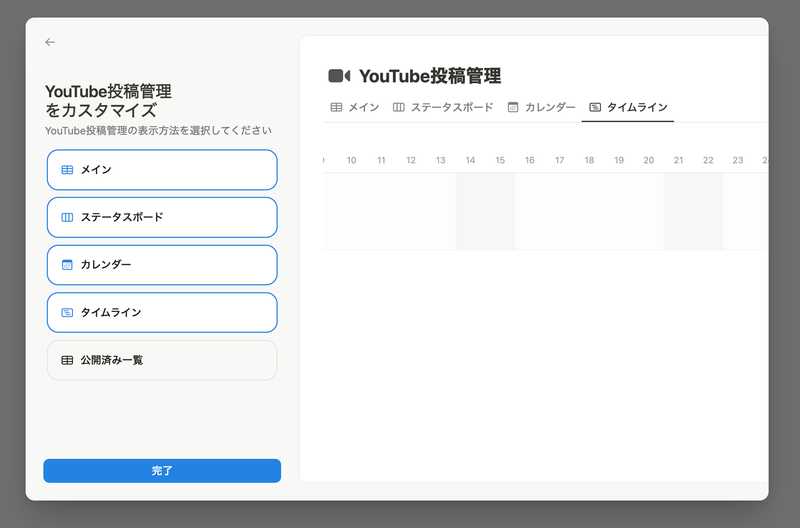Click the board icon on the ステータスボード tab
800x528 pixels.
click(x=399, y=107)
